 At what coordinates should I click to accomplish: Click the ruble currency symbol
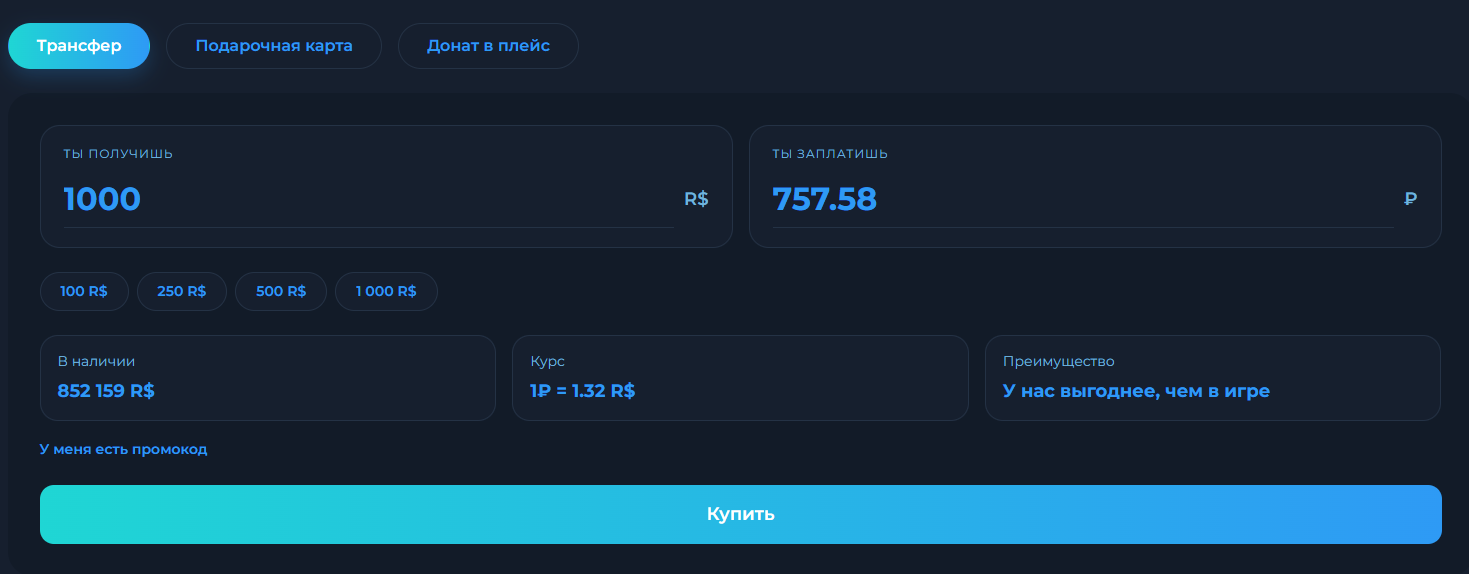(1411, 199)
